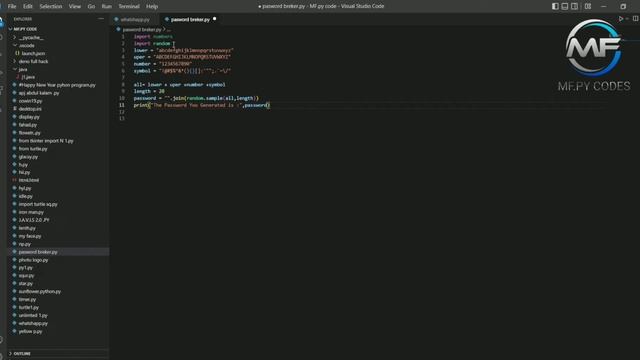Open lenth.py file

pyautogui.click(x=27, y=228)
